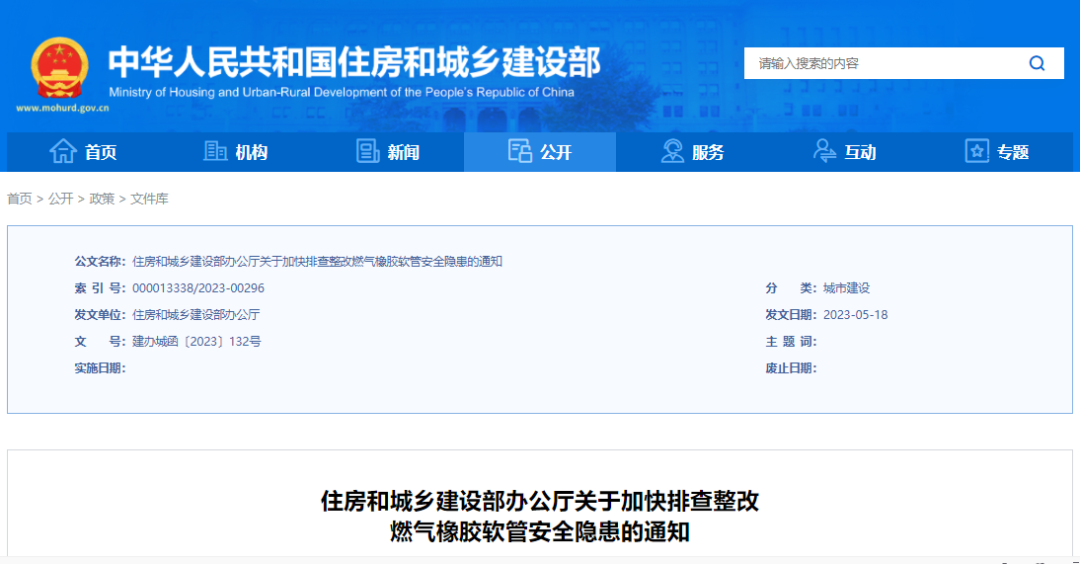Open the 服务 navigation tab
The width and height of the screenshot is (1080, 564).
click(x=692, y=152)
